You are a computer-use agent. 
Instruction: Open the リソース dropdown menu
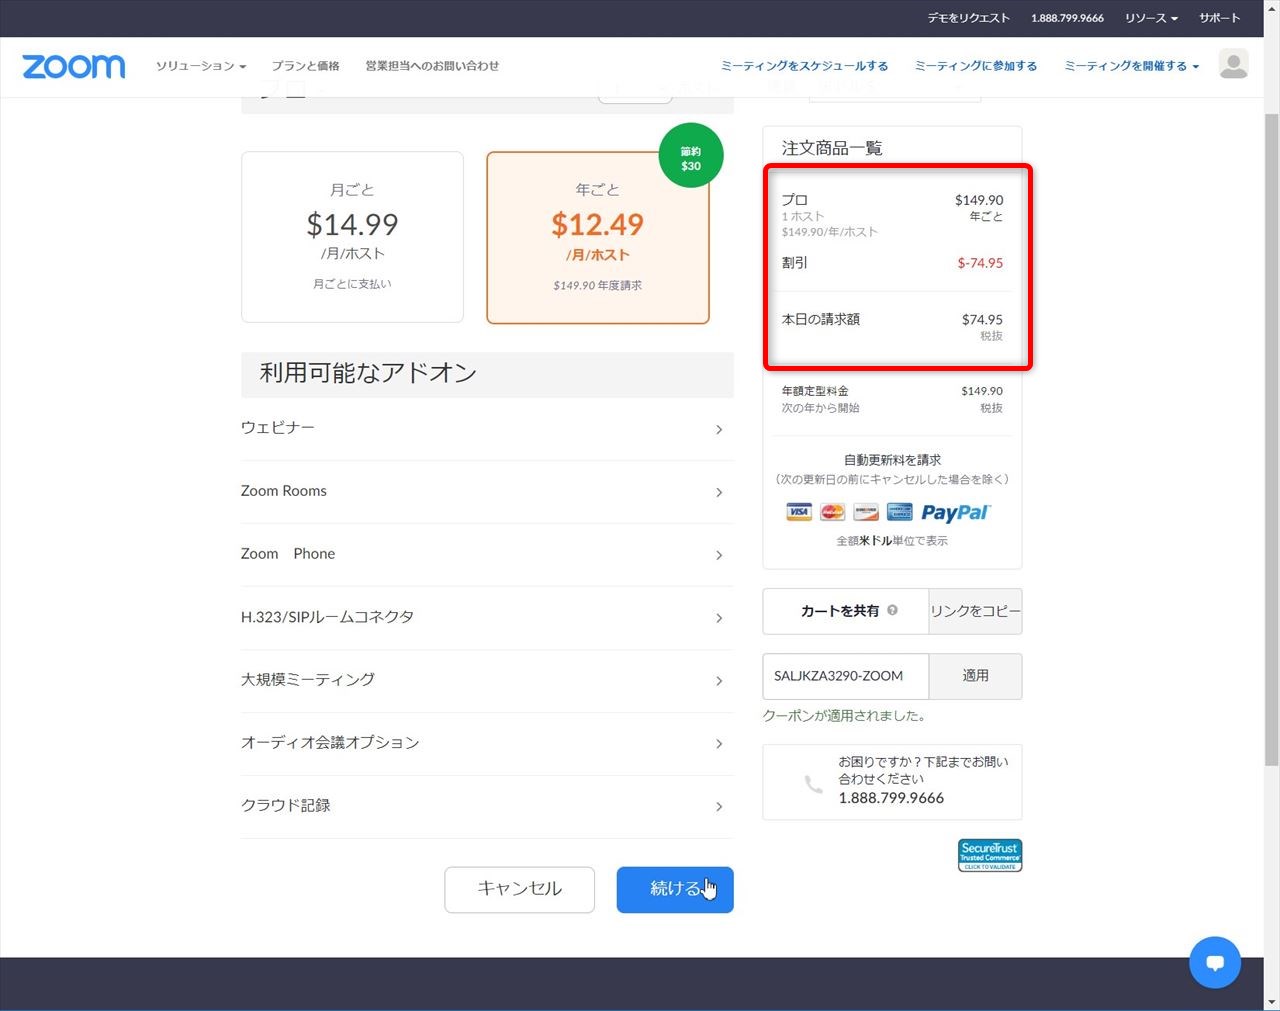coord(1151,18)
